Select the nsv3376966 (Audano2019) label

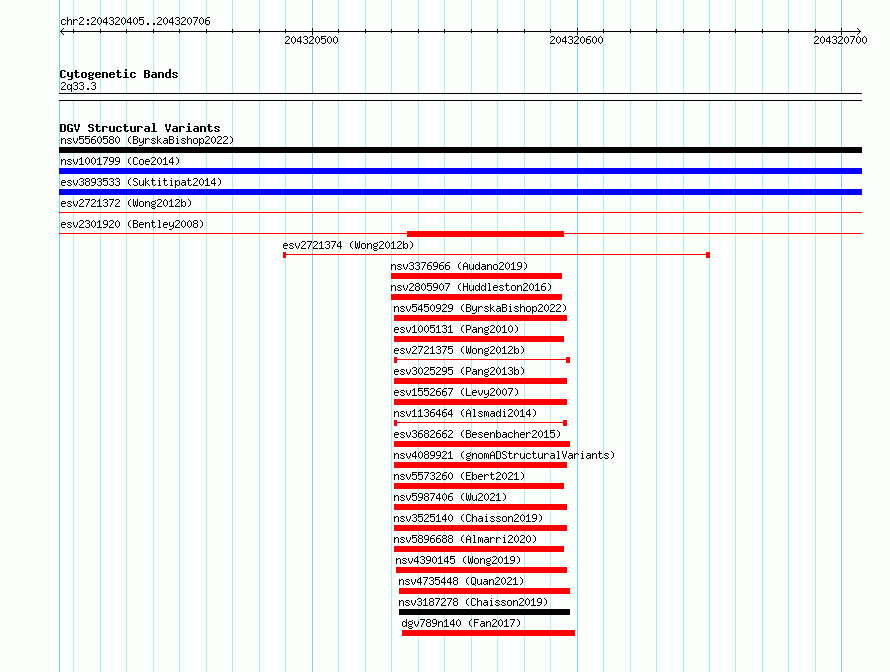pyautogui.click(x=459, y=266)
